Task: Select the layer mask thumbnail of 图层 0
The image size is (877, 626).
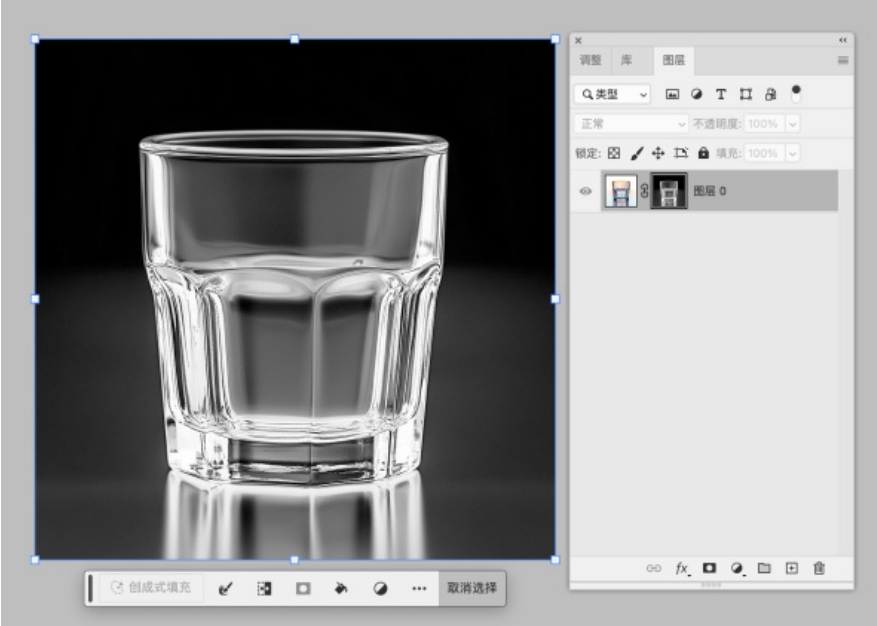Action: [x=667, y=191]
